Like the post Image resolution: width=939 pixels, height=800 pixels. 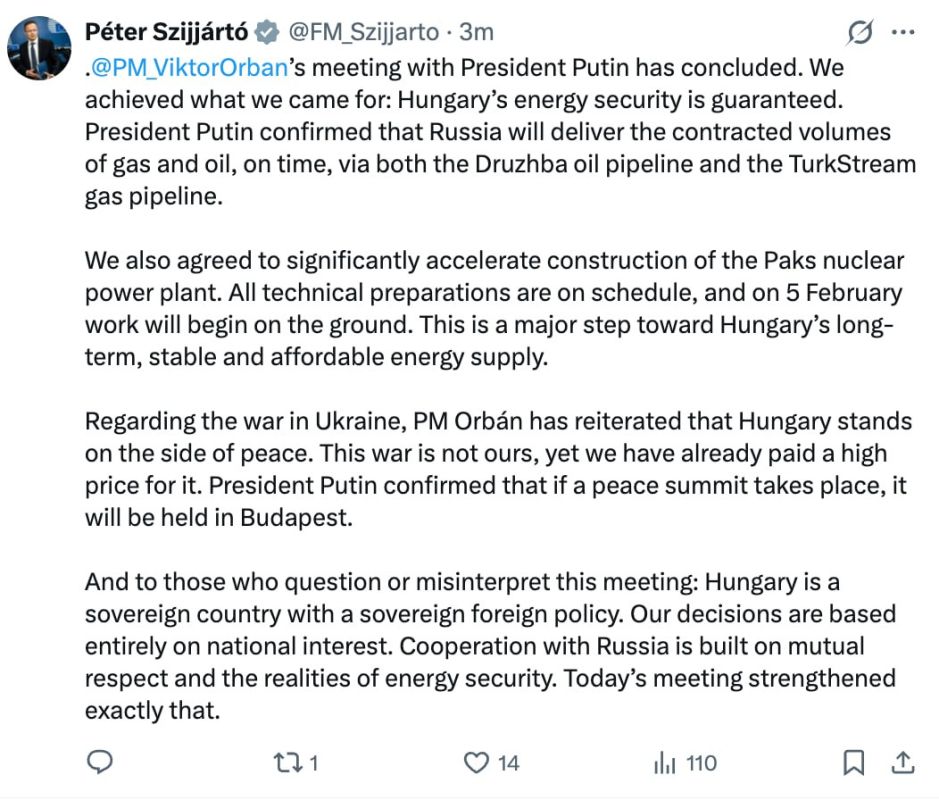(x=479, y=762)
